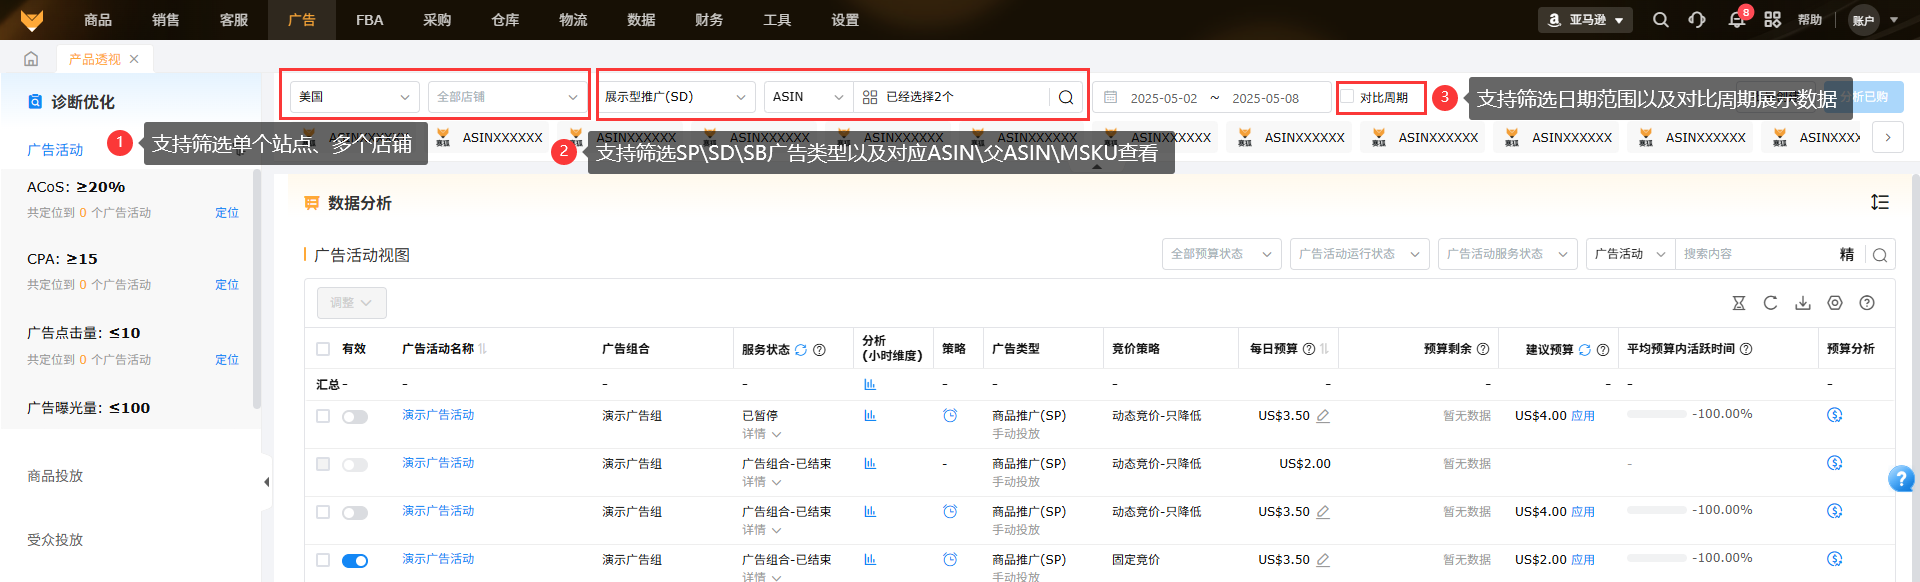This screenshot has width=1920, height=582.
Task: Edit the first row's US$3.50 daily budget
Action: pyautogui.click(x=1323, y=416)
